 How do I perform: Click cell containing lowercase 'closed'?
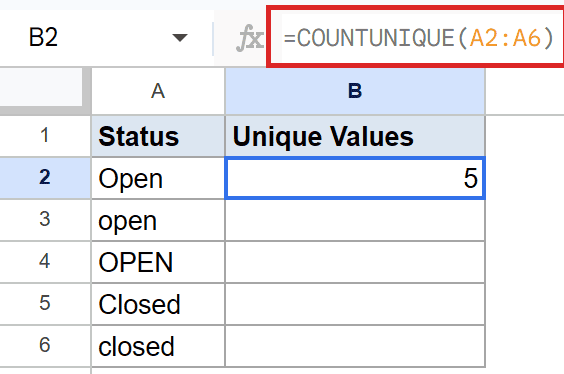pyautogui.click(x=158, y=346)
